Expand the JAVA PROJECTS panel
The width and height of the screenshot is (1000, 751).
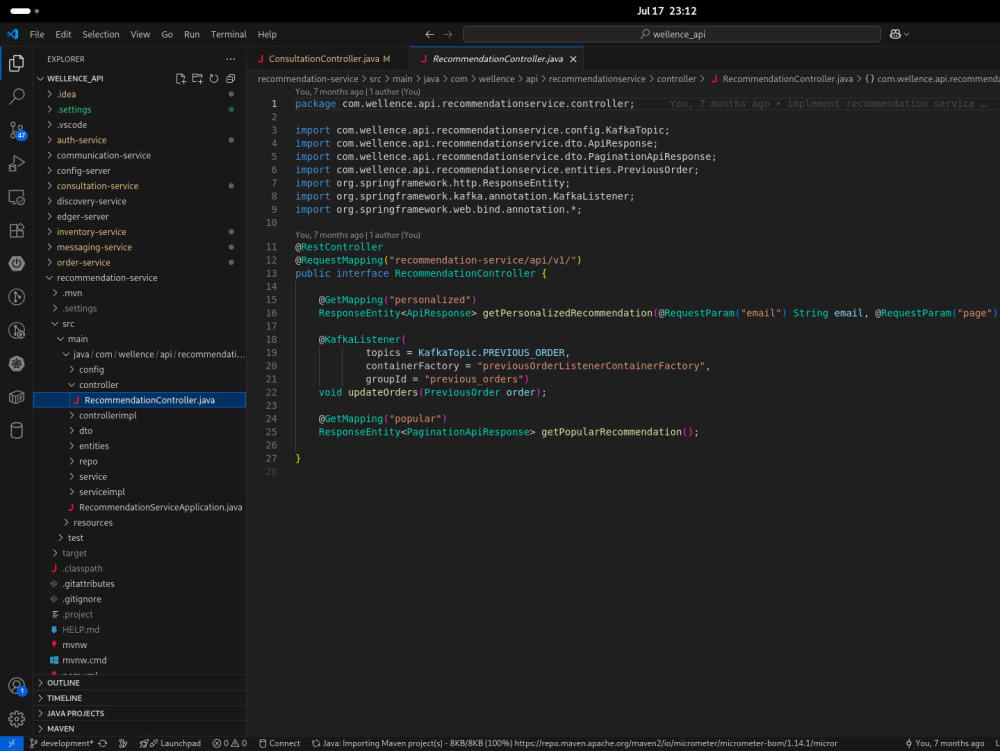(x=140, y=713)
